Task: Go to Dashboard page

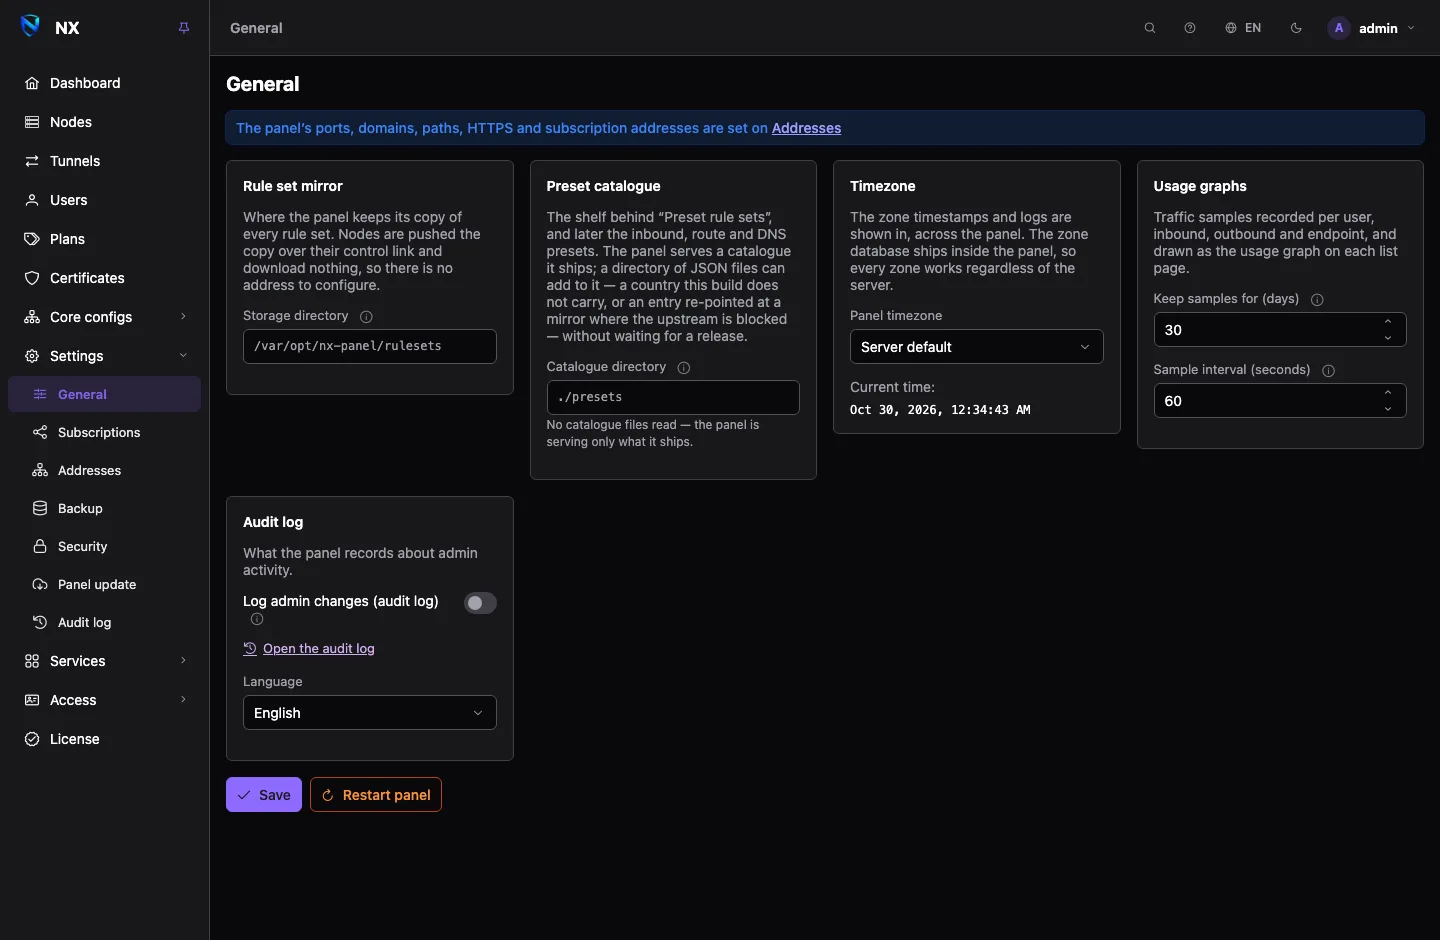Action: pyautogui.click(x=105, y=83)
